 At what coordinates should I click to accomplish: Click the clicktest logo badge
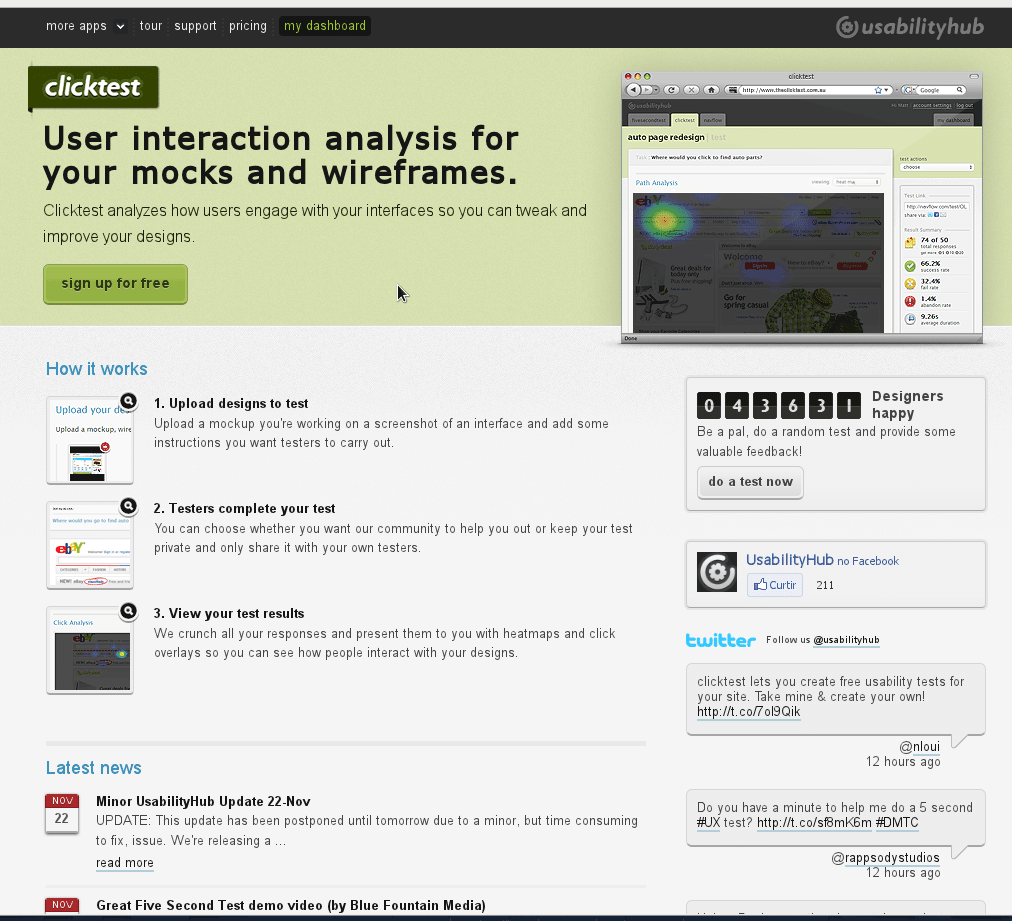tap(94, 87)
